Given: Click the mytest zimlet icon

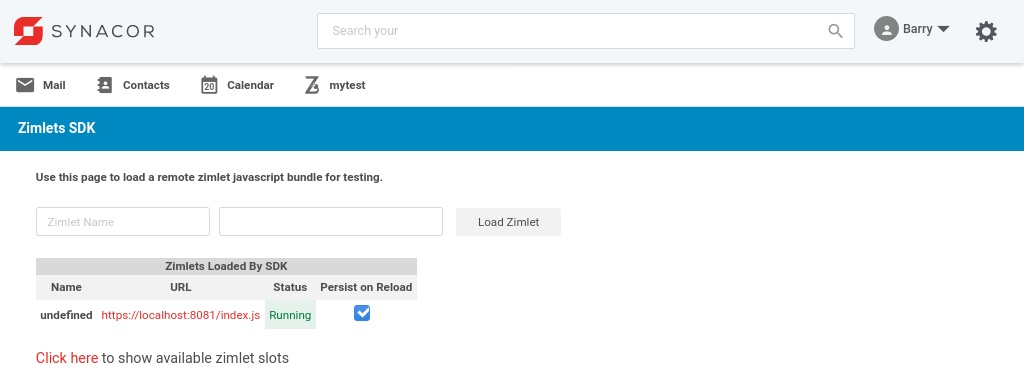Looking at the screenshot, I should pyautogui.click(x=312, y=85).
